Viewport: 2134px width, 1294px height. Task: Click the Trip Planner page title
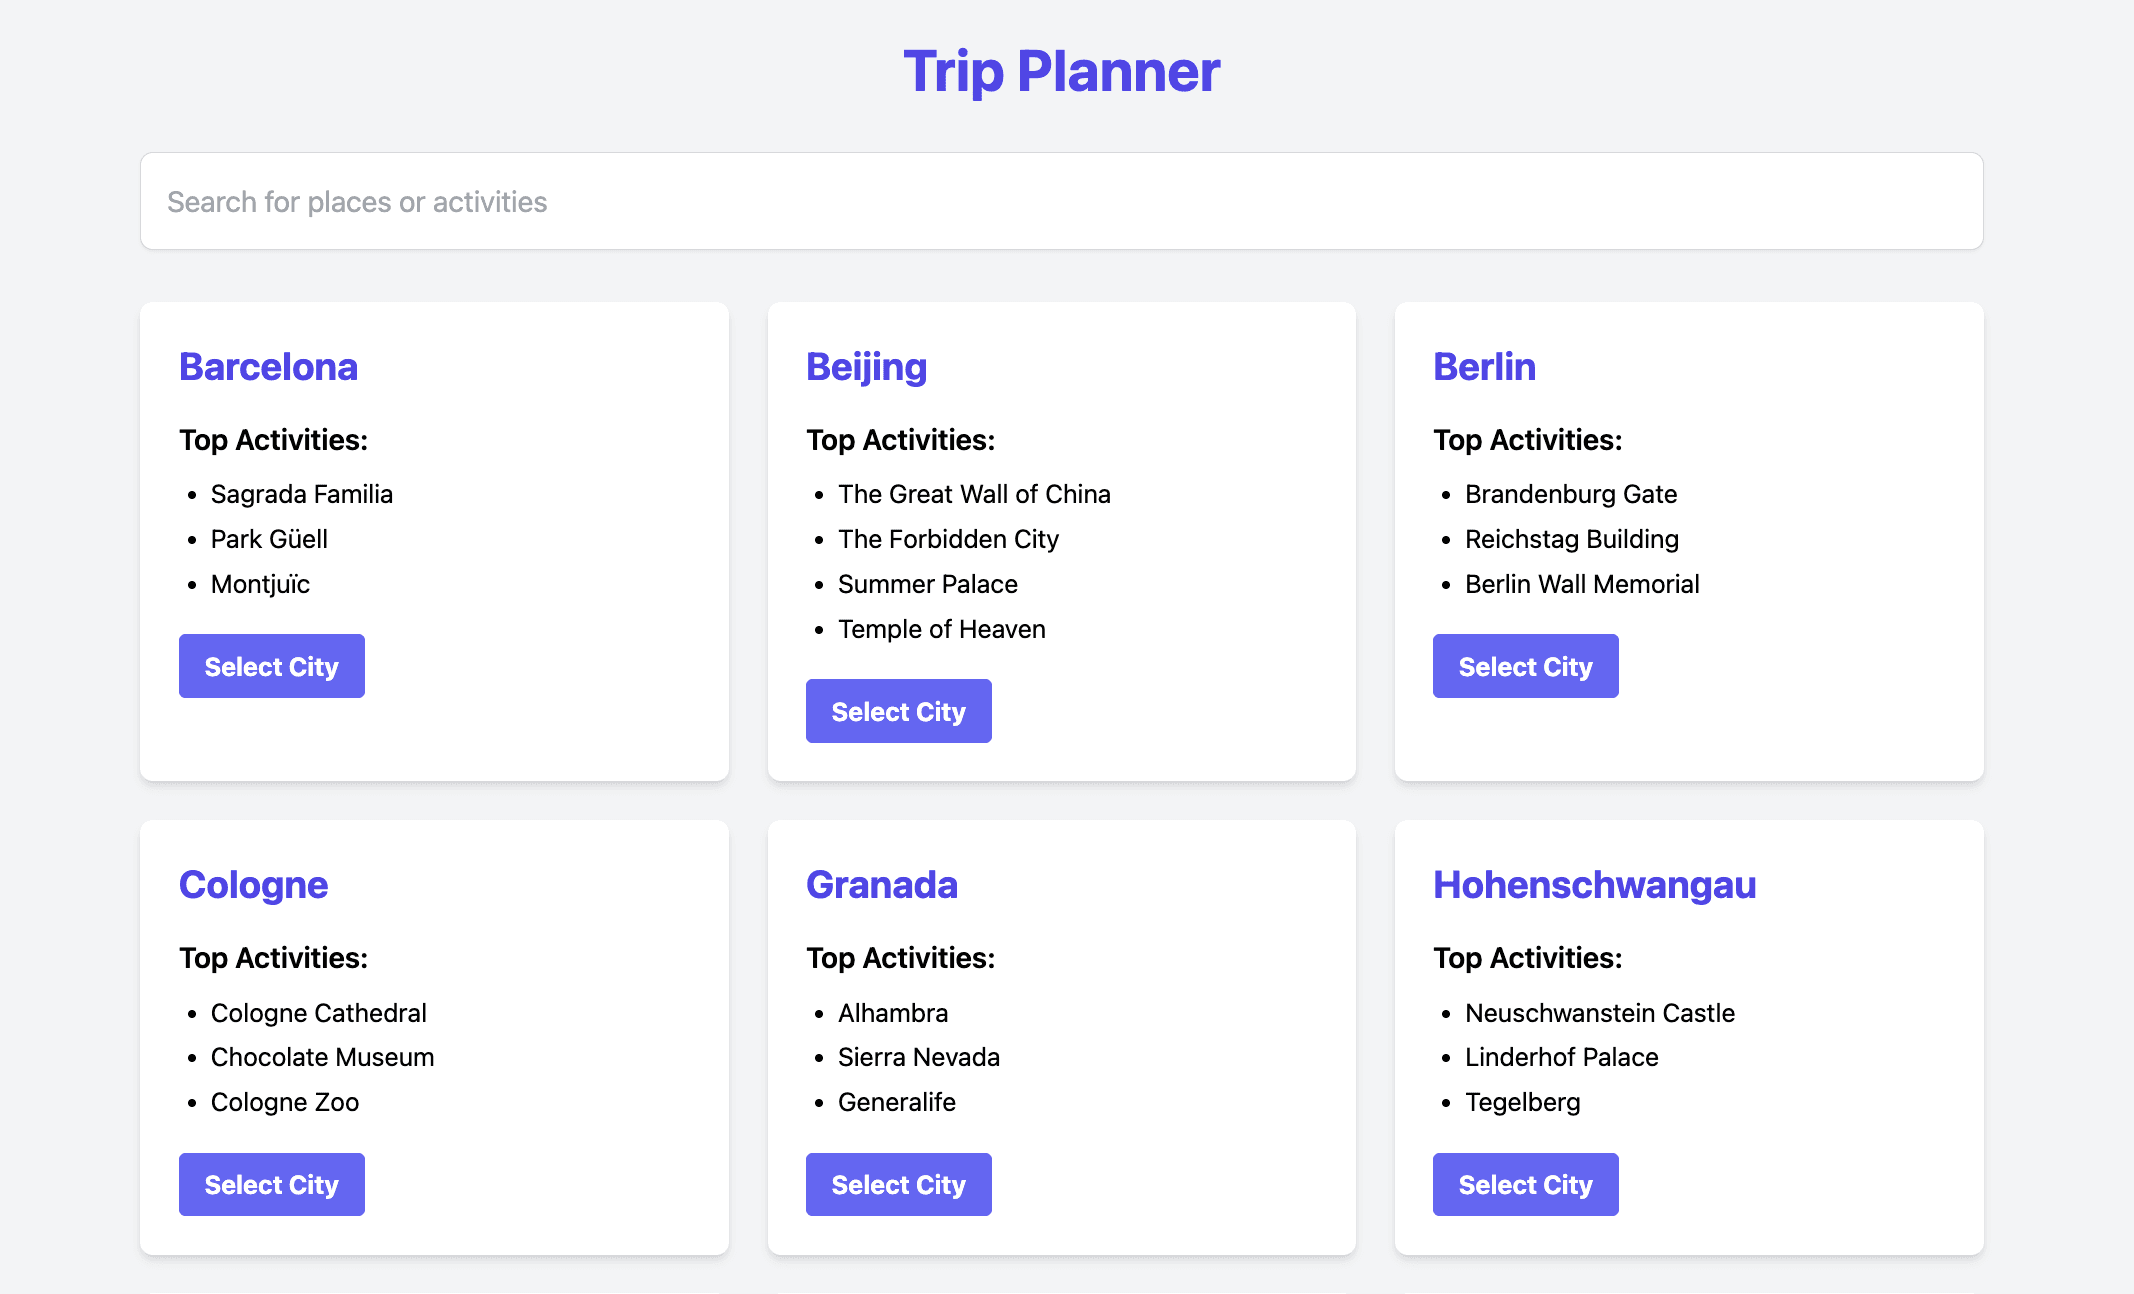click(x=1061, y=71)
